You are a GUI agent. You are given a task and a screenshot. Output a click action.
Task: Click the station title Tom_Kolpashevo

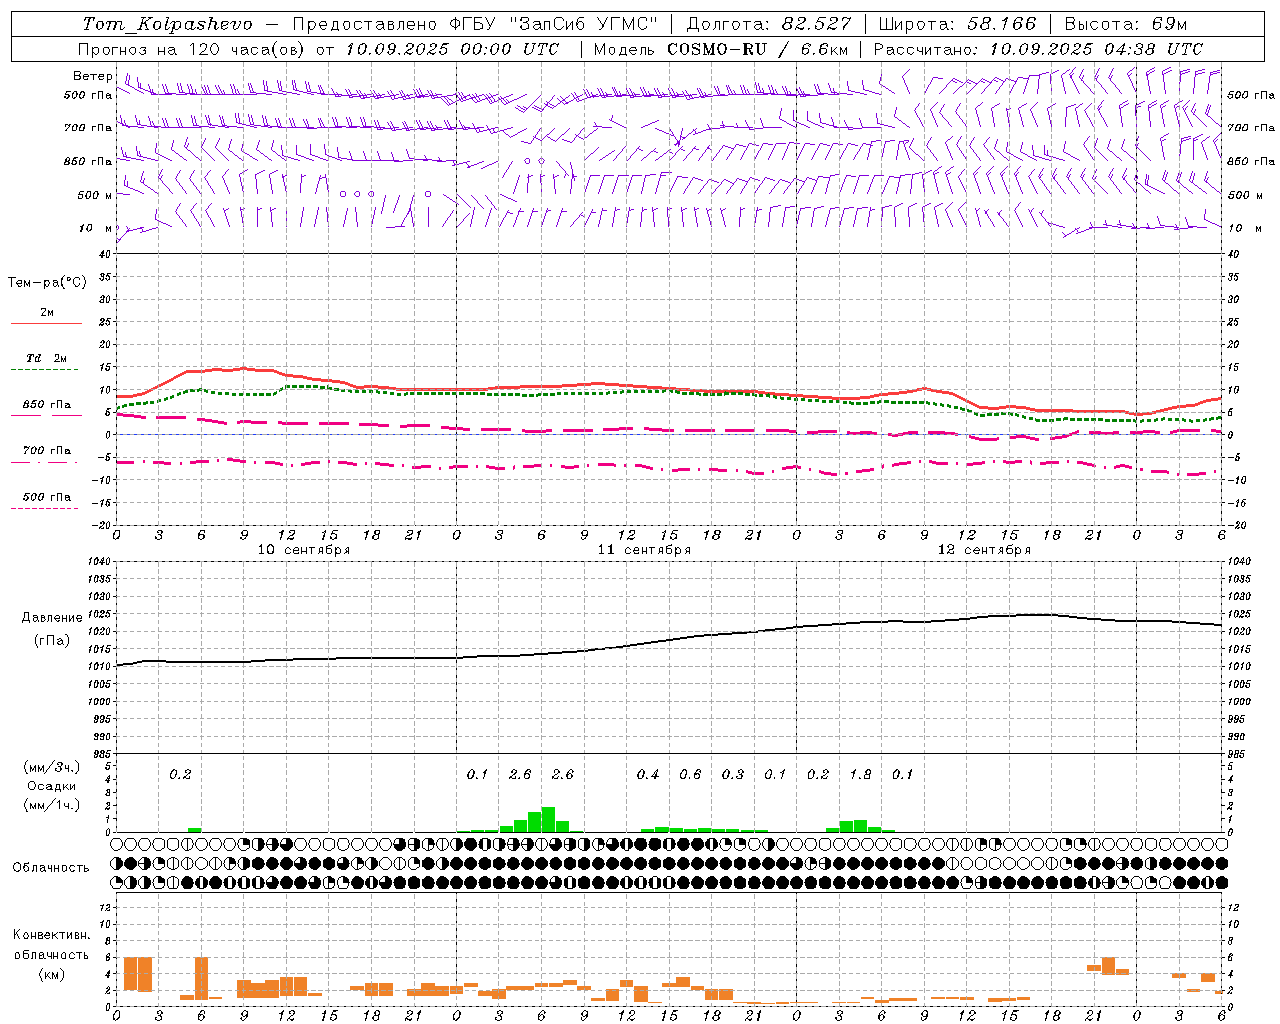[167, 24]
